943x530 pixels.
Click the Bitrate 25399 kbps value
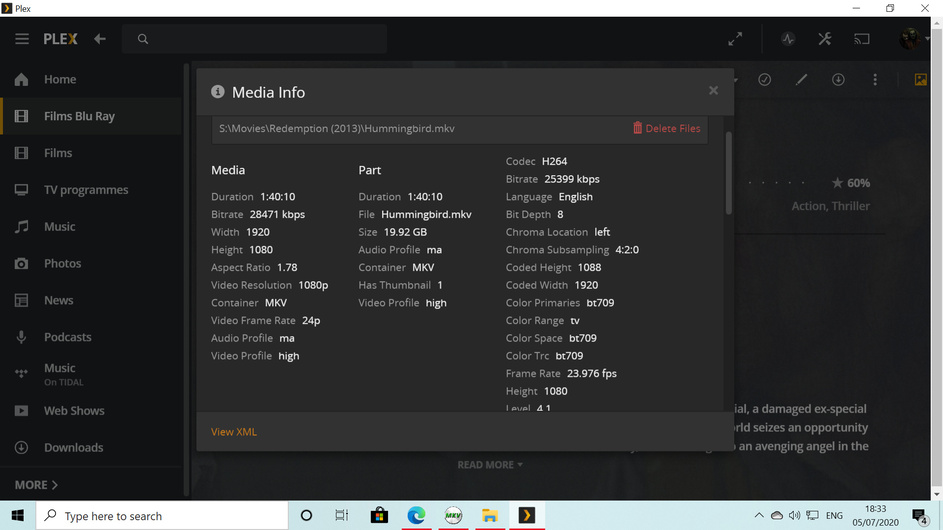point(572,179)
